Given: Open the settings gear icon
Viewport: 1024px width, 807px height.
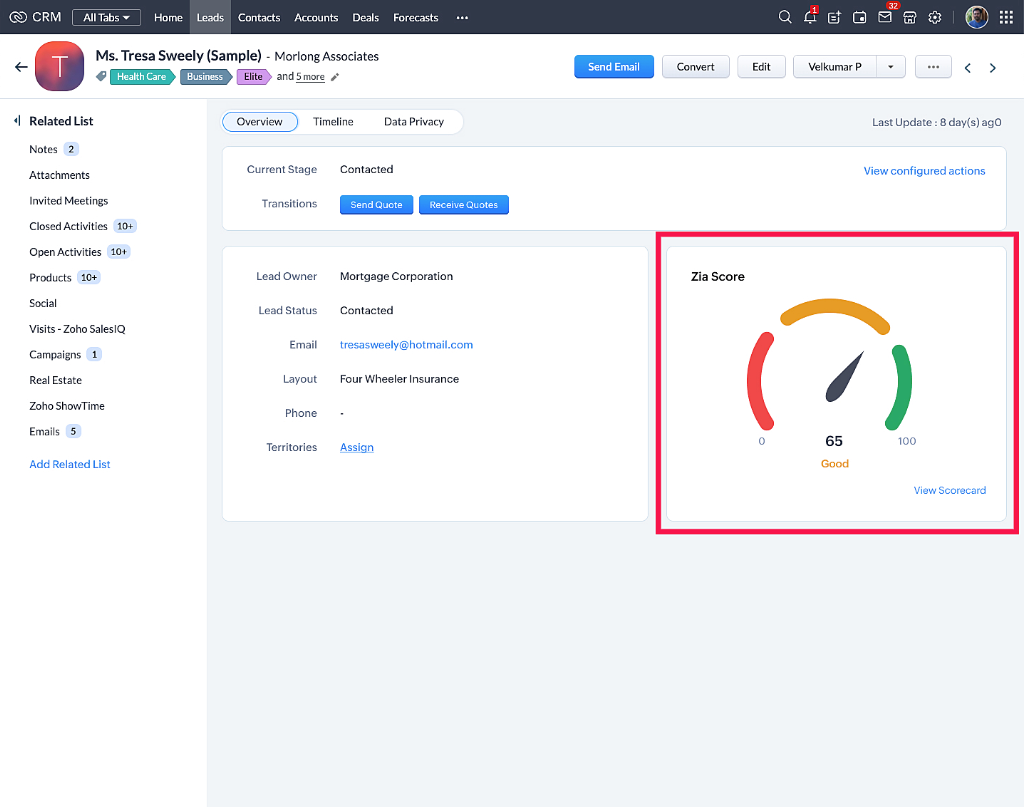Looking at the screenshot, I should [935, 17].
